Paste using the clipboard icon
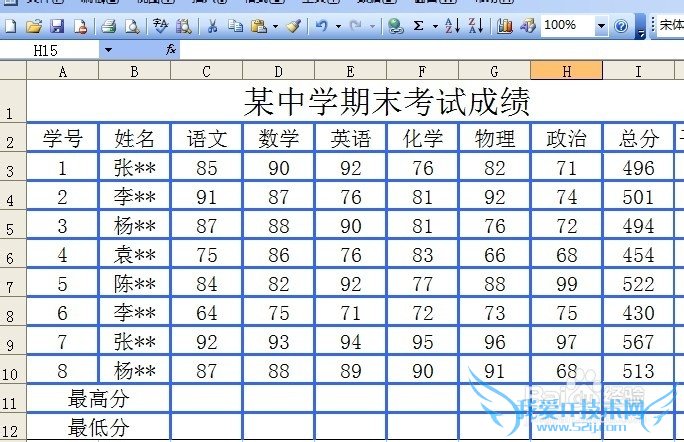The width and height of the screenshot is (684, 442). click(259, 26)
